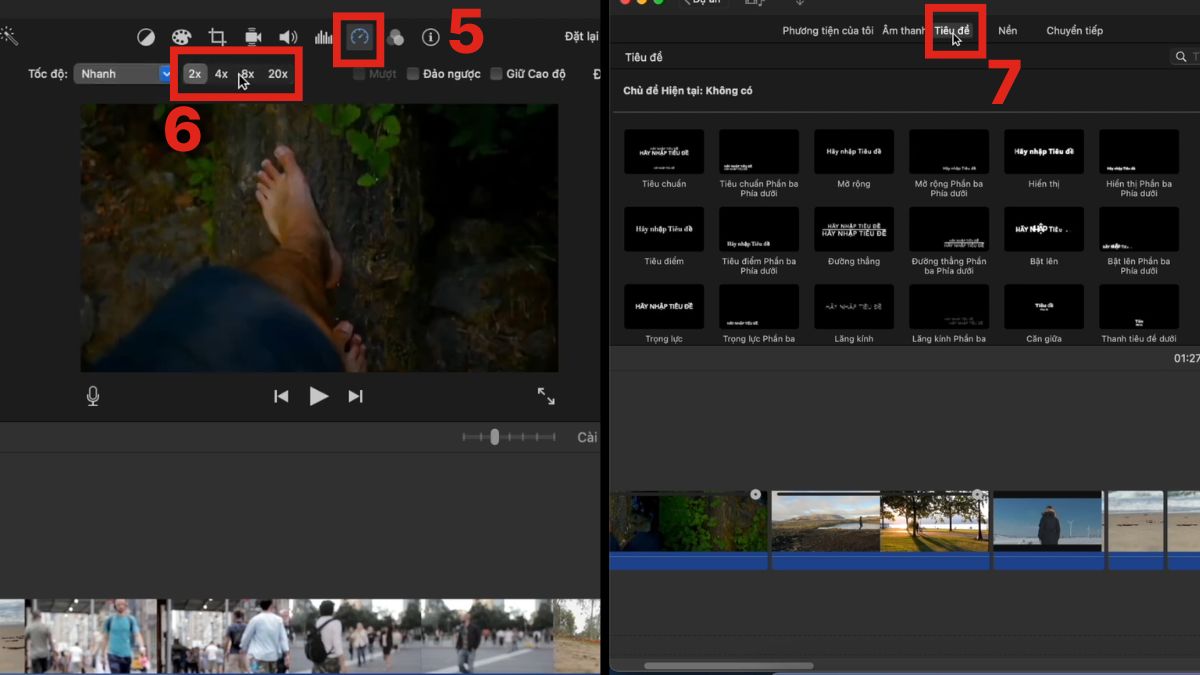Select the Trọng lực title thumbnail
This screenshot has height=675, width=1200.
point(664,307)
